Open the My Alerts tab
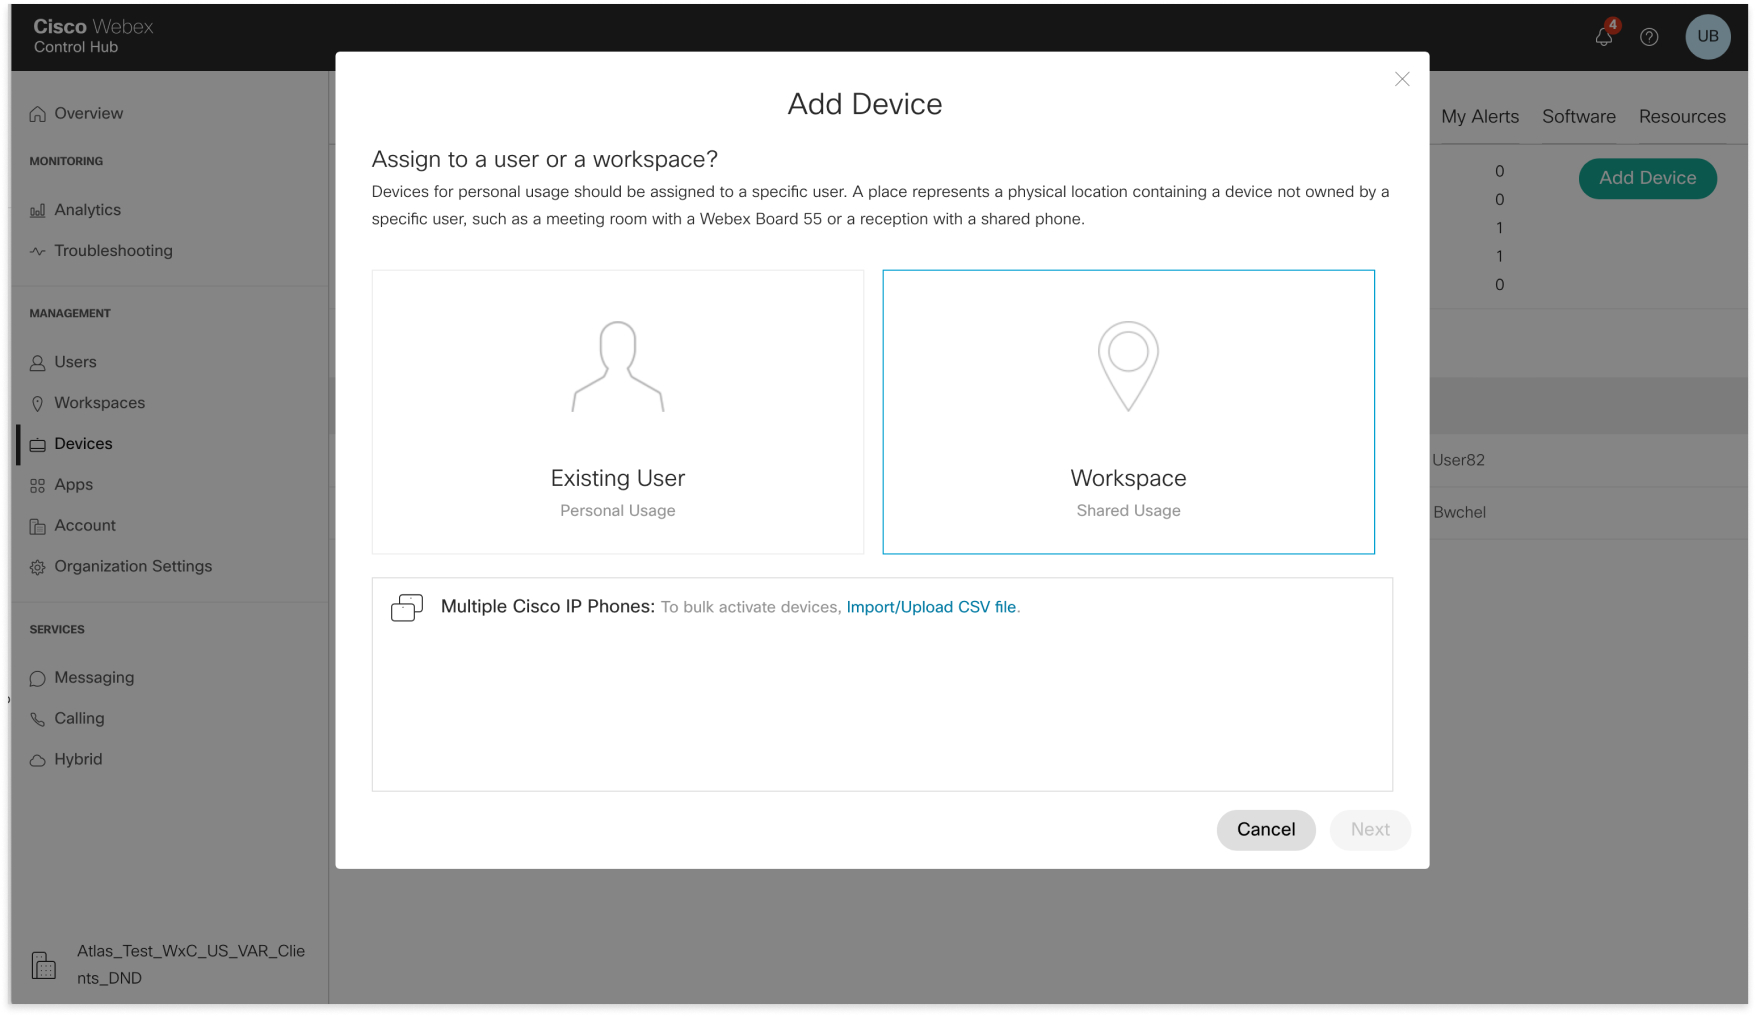Screen dimensions: 1757x1016 [x=1479, y=116]
